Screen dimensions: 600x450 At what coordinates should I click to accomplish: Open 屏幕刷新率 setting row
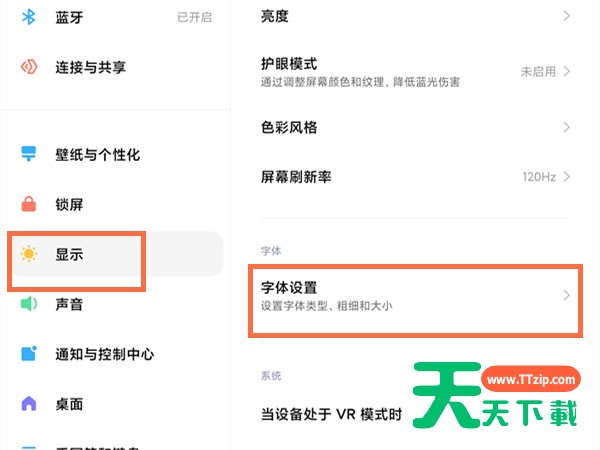click(415, 177)
